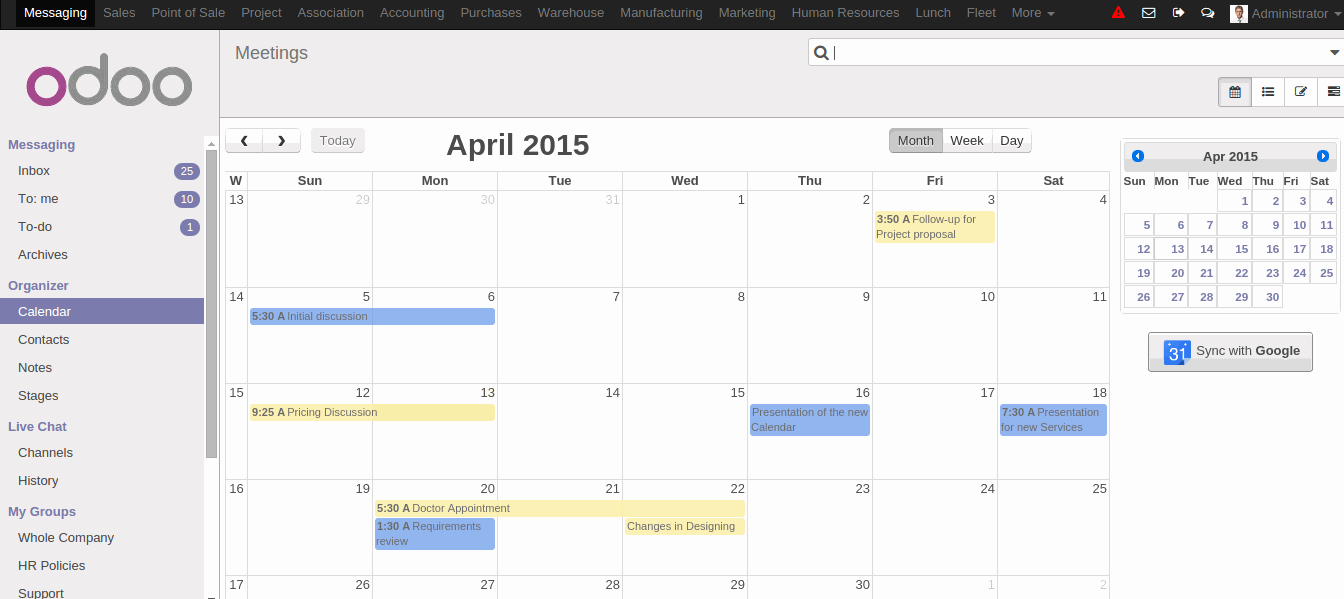
Task: Switch calendar to Week view
Action: 966,141
